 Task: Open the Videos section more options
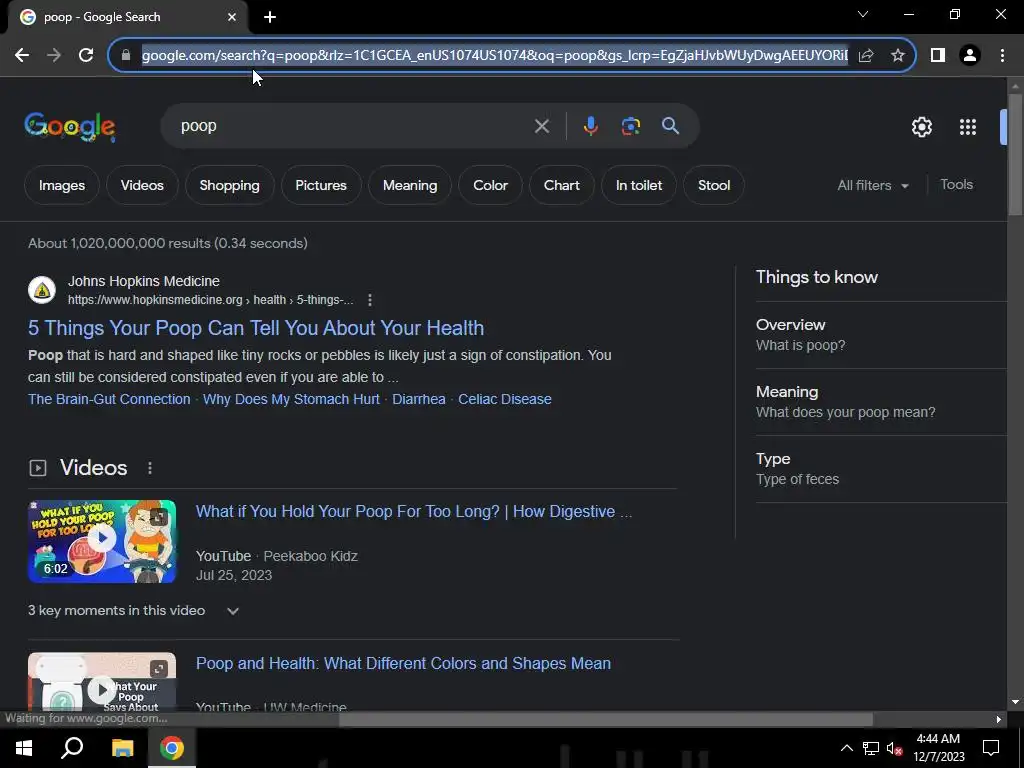[150, 468]
